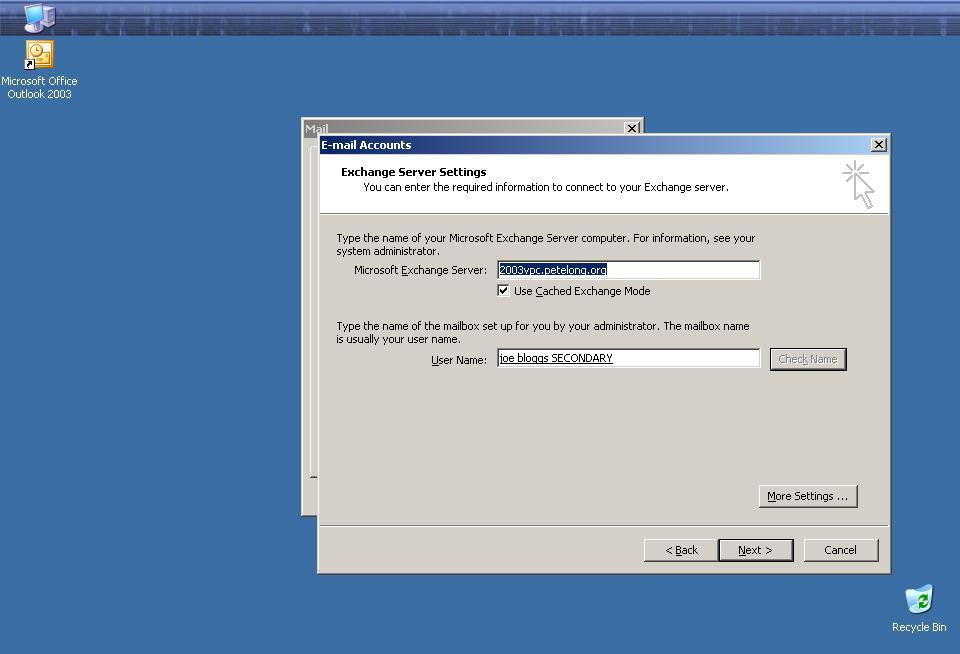Click the Recycle Bin label text

coord(919,627)
